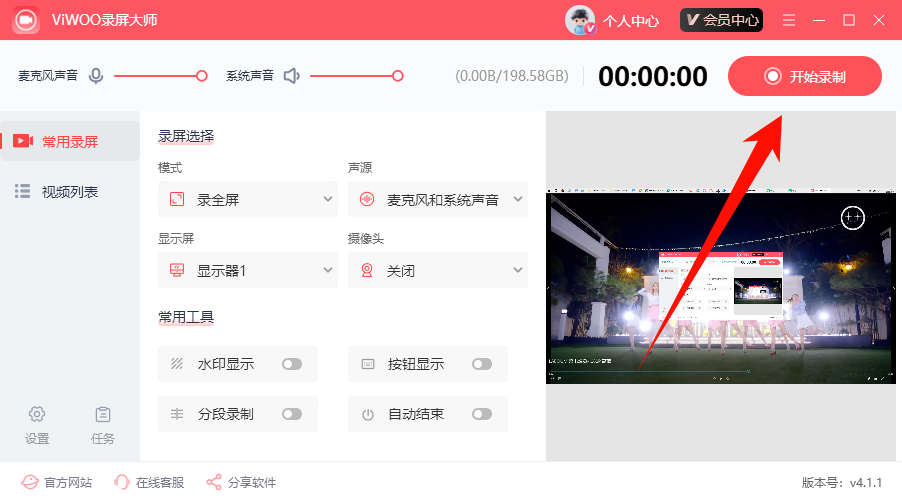
Task: Open the 任务 clipboard icon
Action: click(x=103, y=414)
